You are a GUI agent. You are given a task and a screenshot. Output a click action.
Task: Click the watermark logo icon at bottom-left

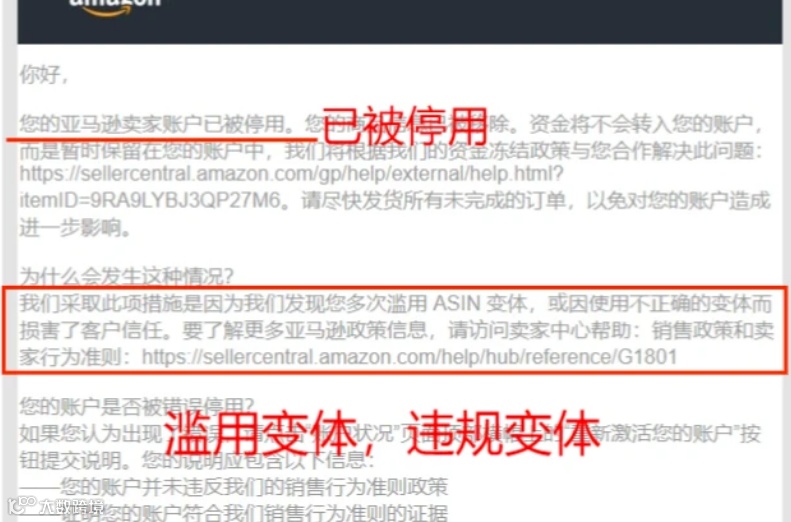21,505
